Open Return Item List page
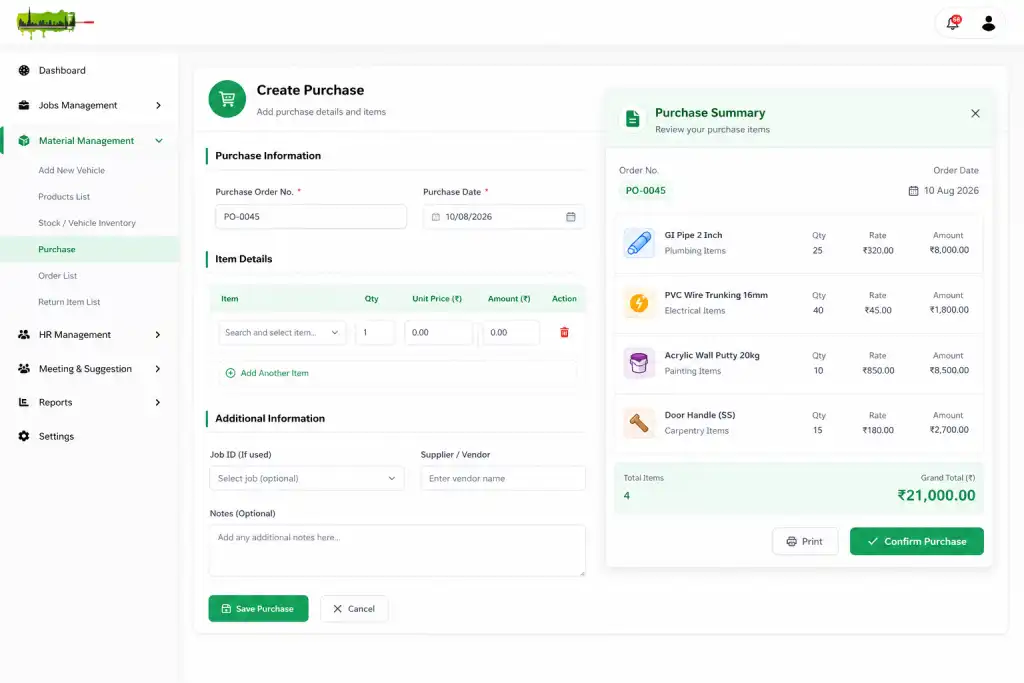Image resolution: width=1024 pixels, height=683 pixels. click(69, 302)
